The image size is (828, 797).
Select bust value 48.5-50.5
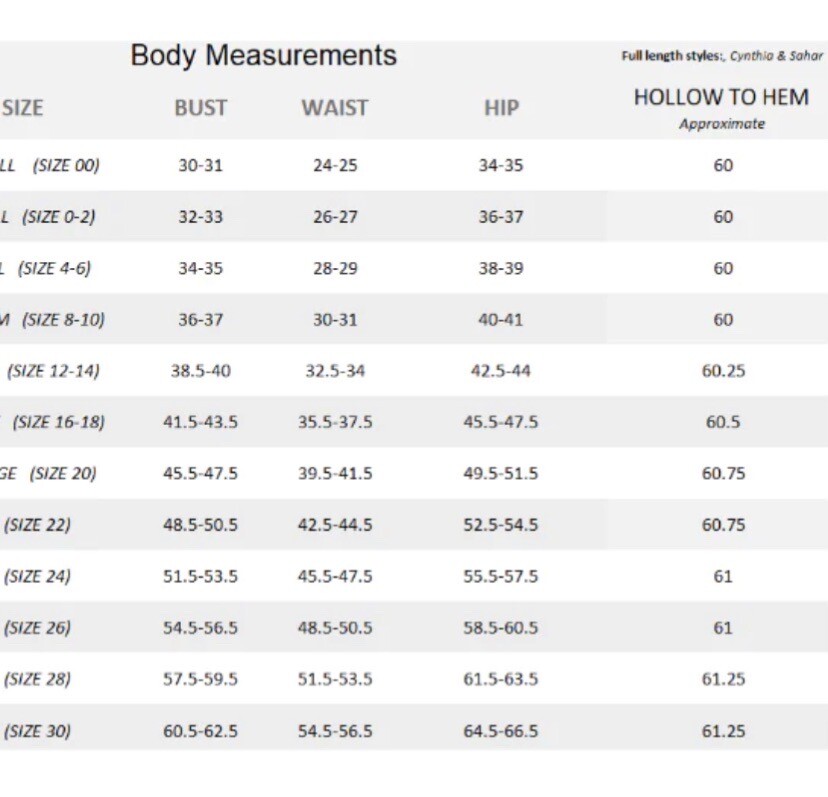(200, 524)
